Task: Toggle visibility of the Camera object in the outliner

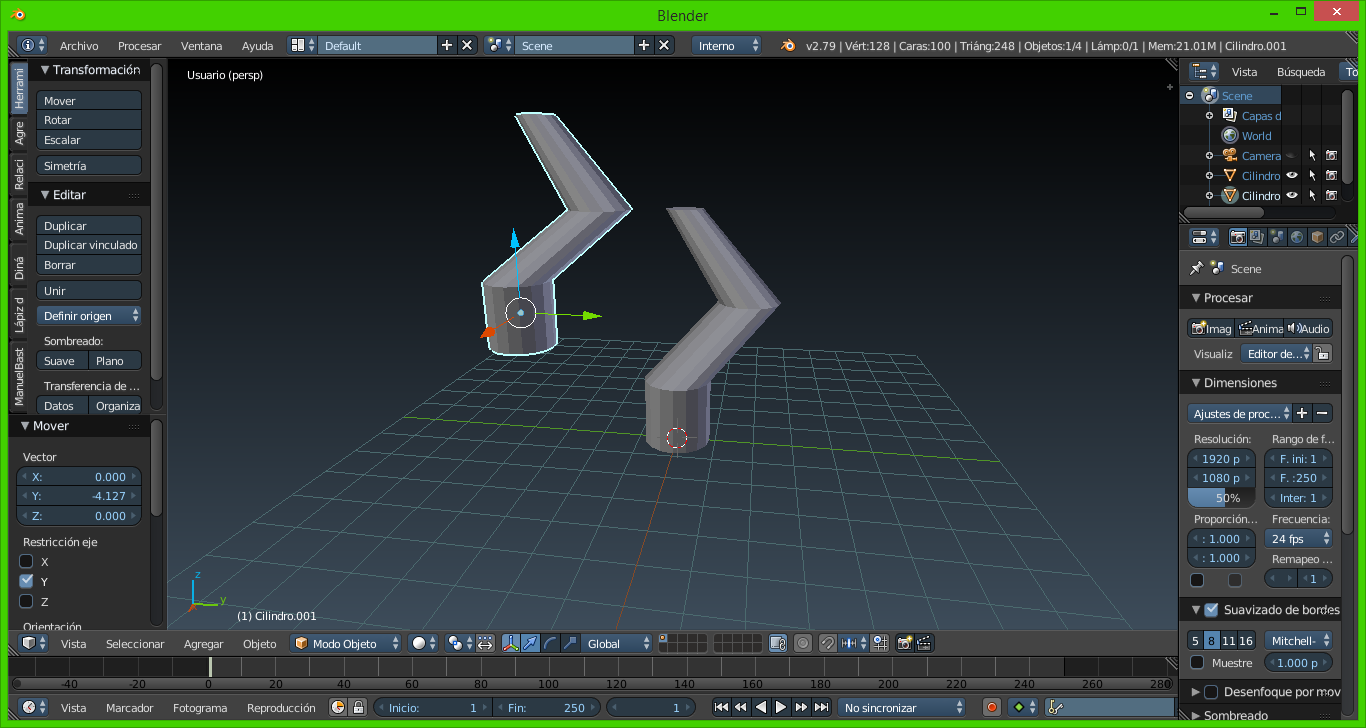Action: tap(1291, 156)
